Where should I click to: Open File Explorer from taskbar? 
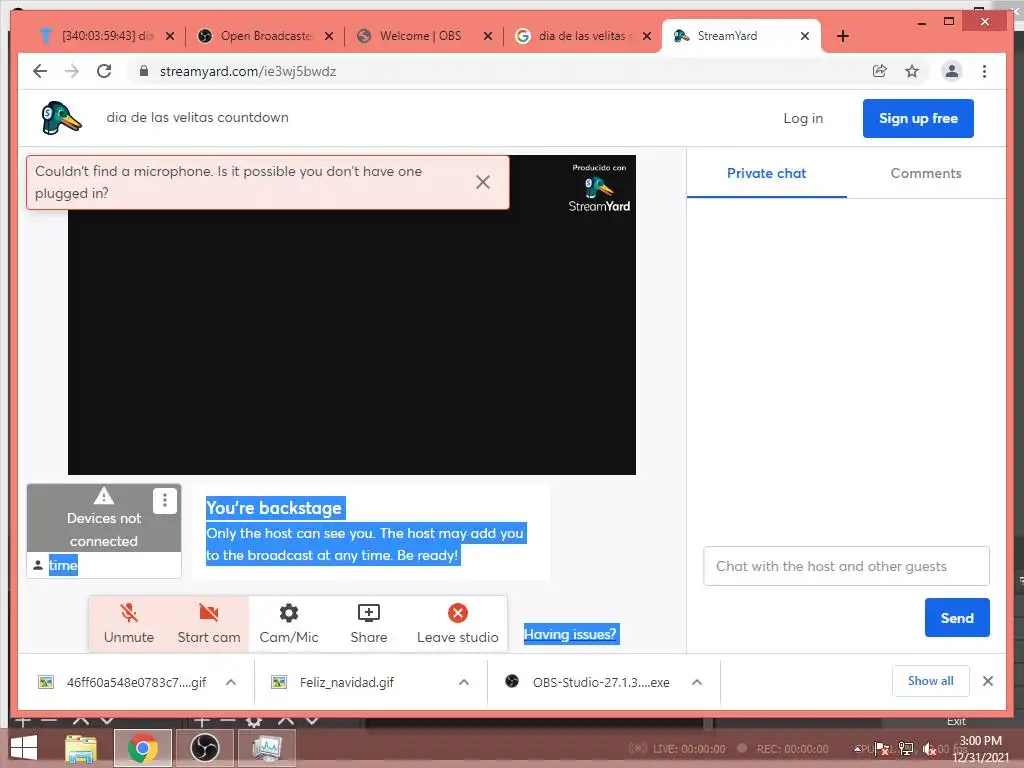[x=81, y=748]
